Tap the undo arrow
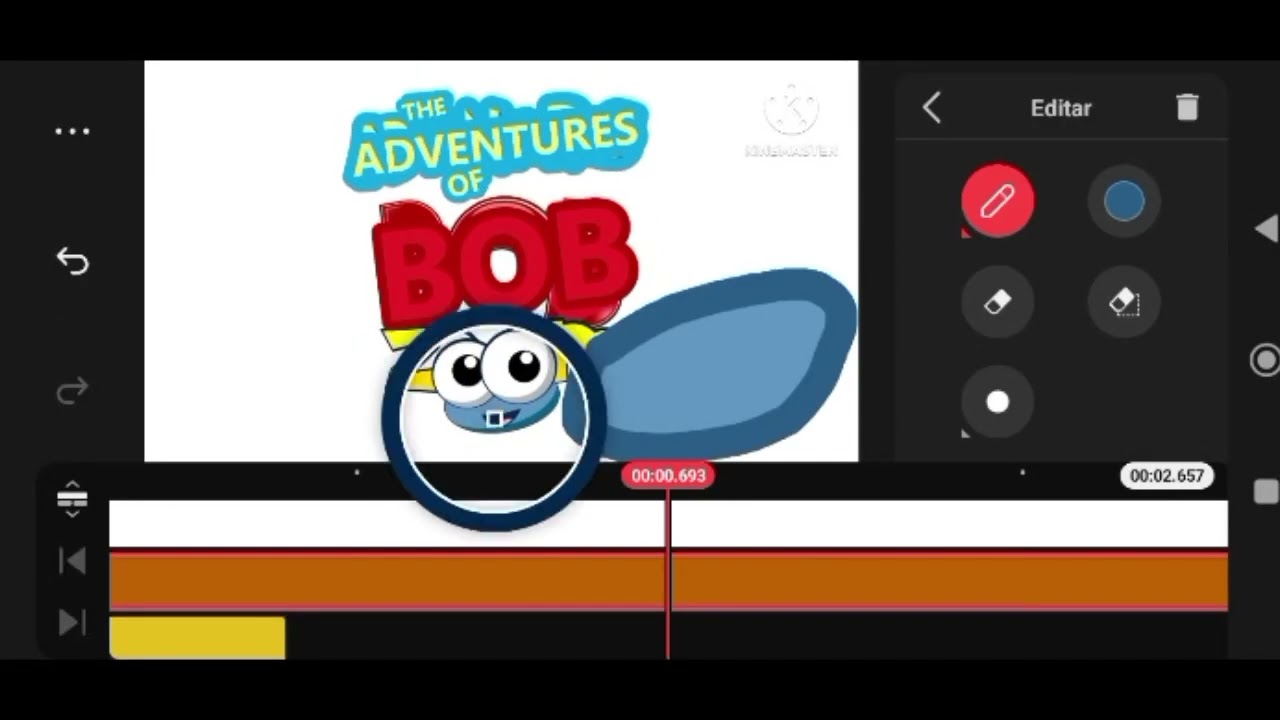 click(x=72, y=261)
